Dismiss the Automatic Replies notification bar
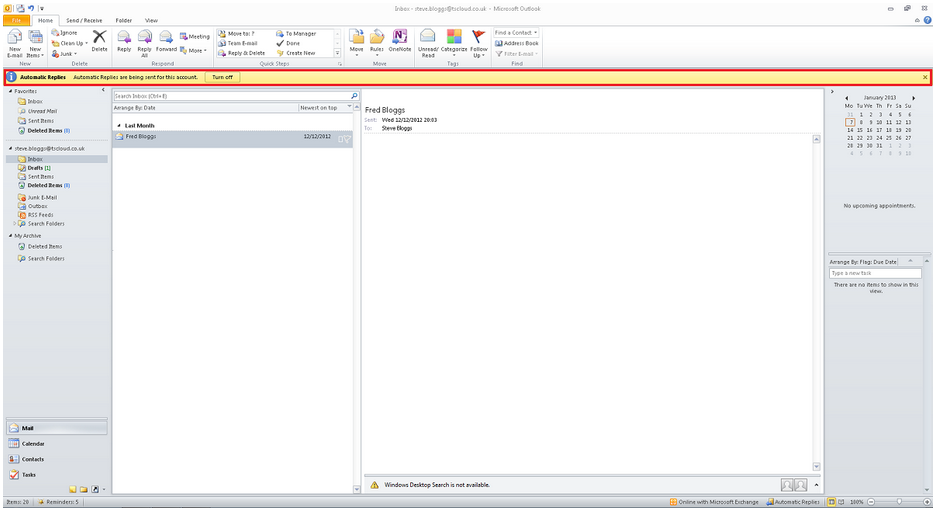This screenshot has width=936, height=511. click(925, 77)
